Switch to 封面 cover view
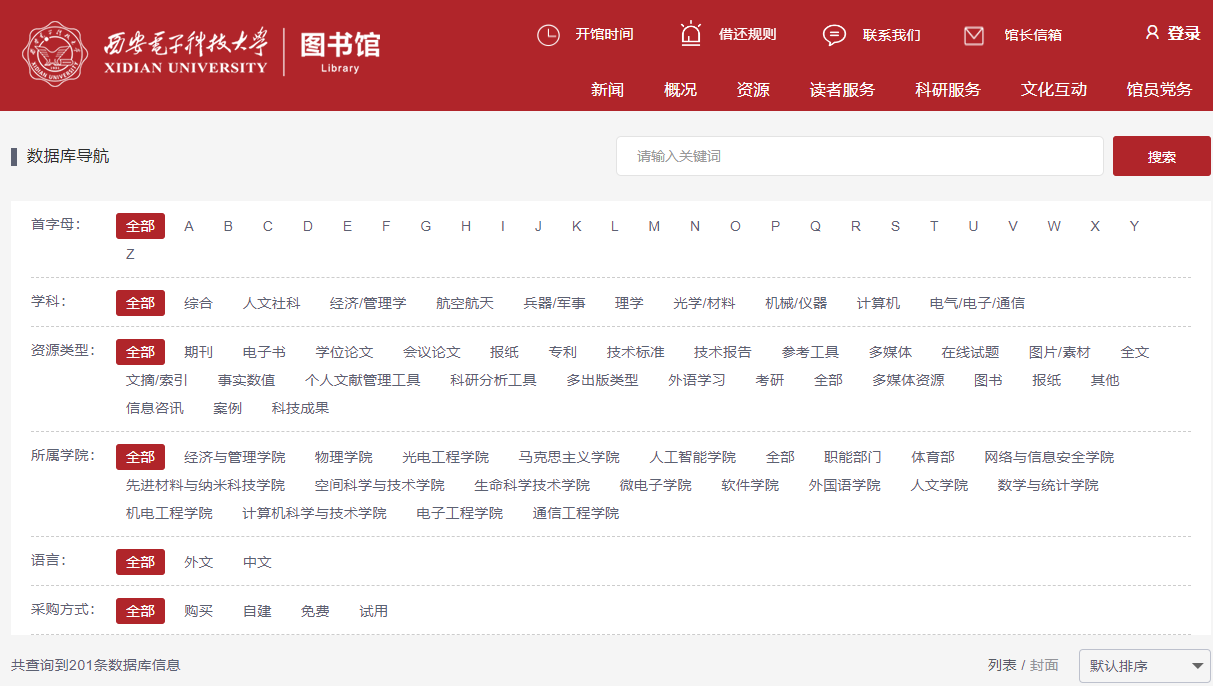The width and height of the screenshot is (1213, 686). (x=1044, y=665)
